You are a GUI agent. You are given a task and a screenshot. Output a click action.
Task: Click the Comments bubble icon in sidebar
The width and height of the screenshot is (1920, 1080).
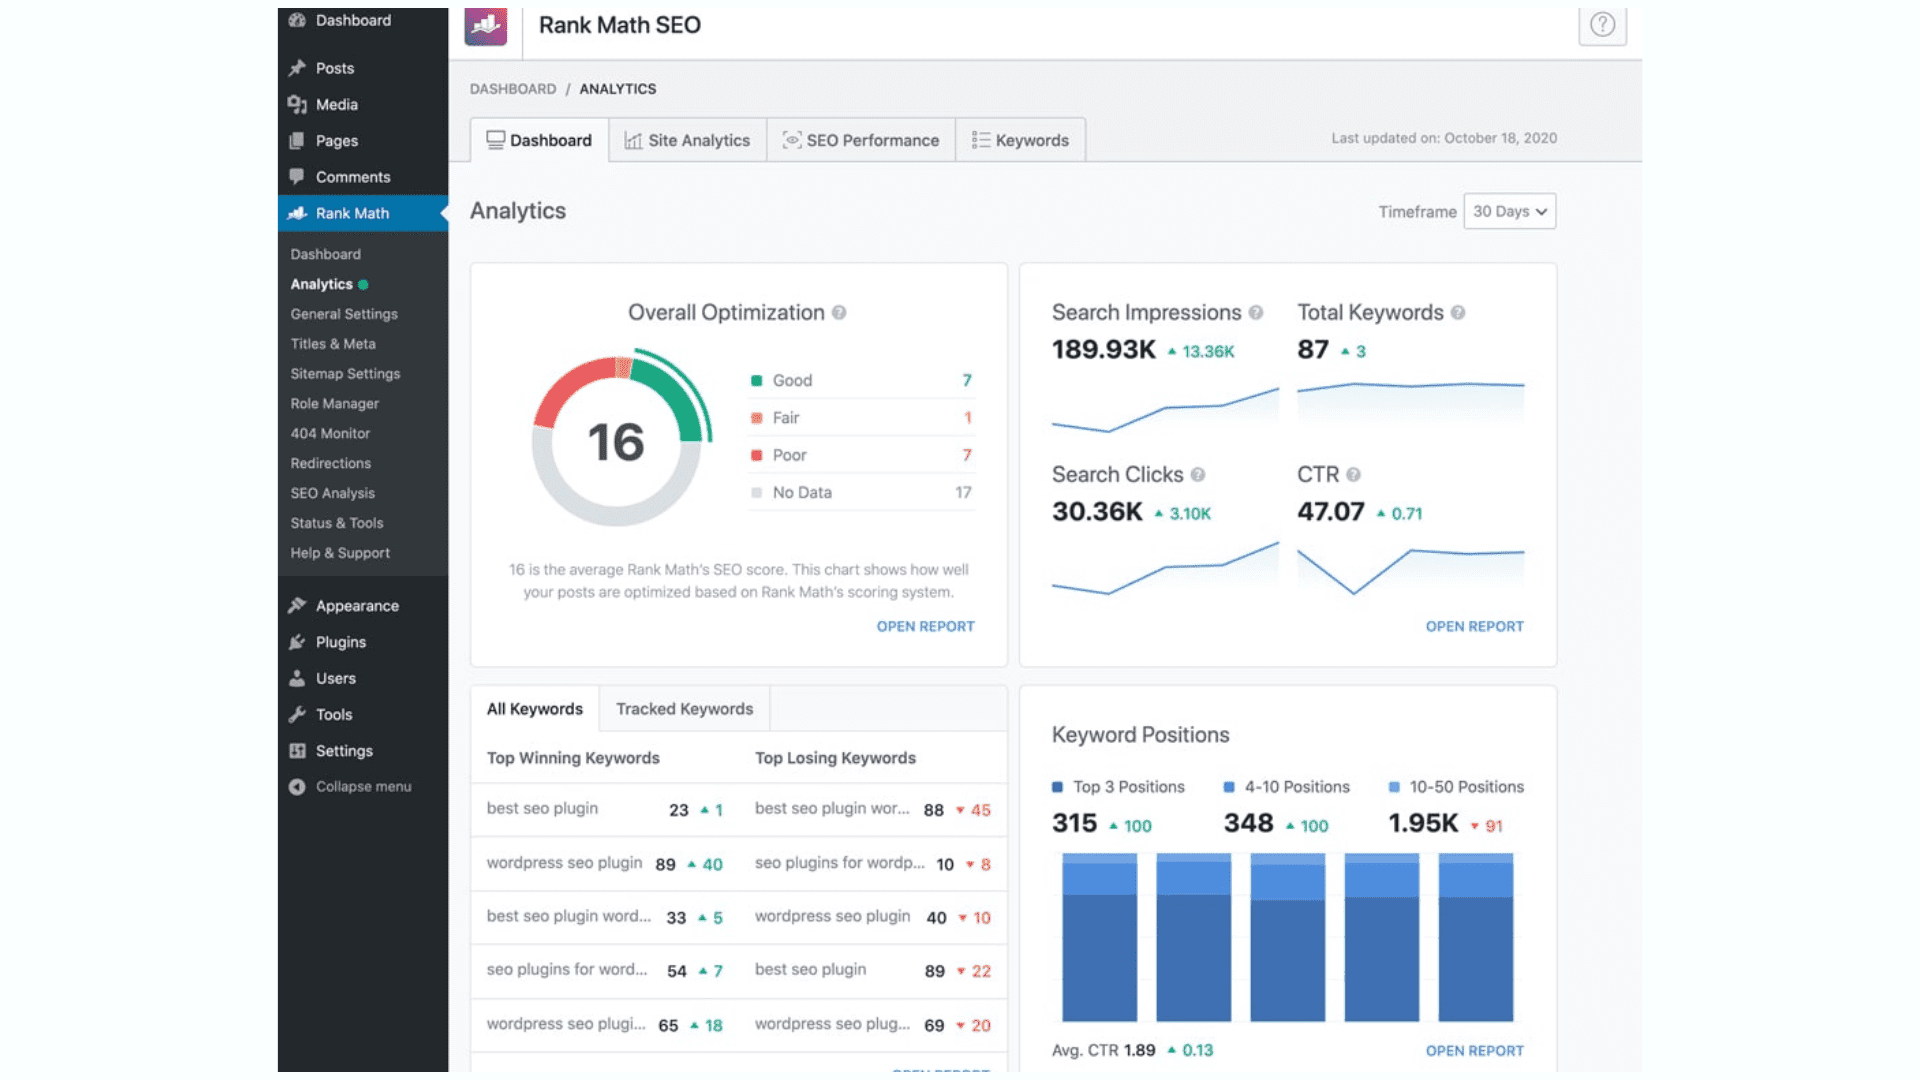[297, 177]
